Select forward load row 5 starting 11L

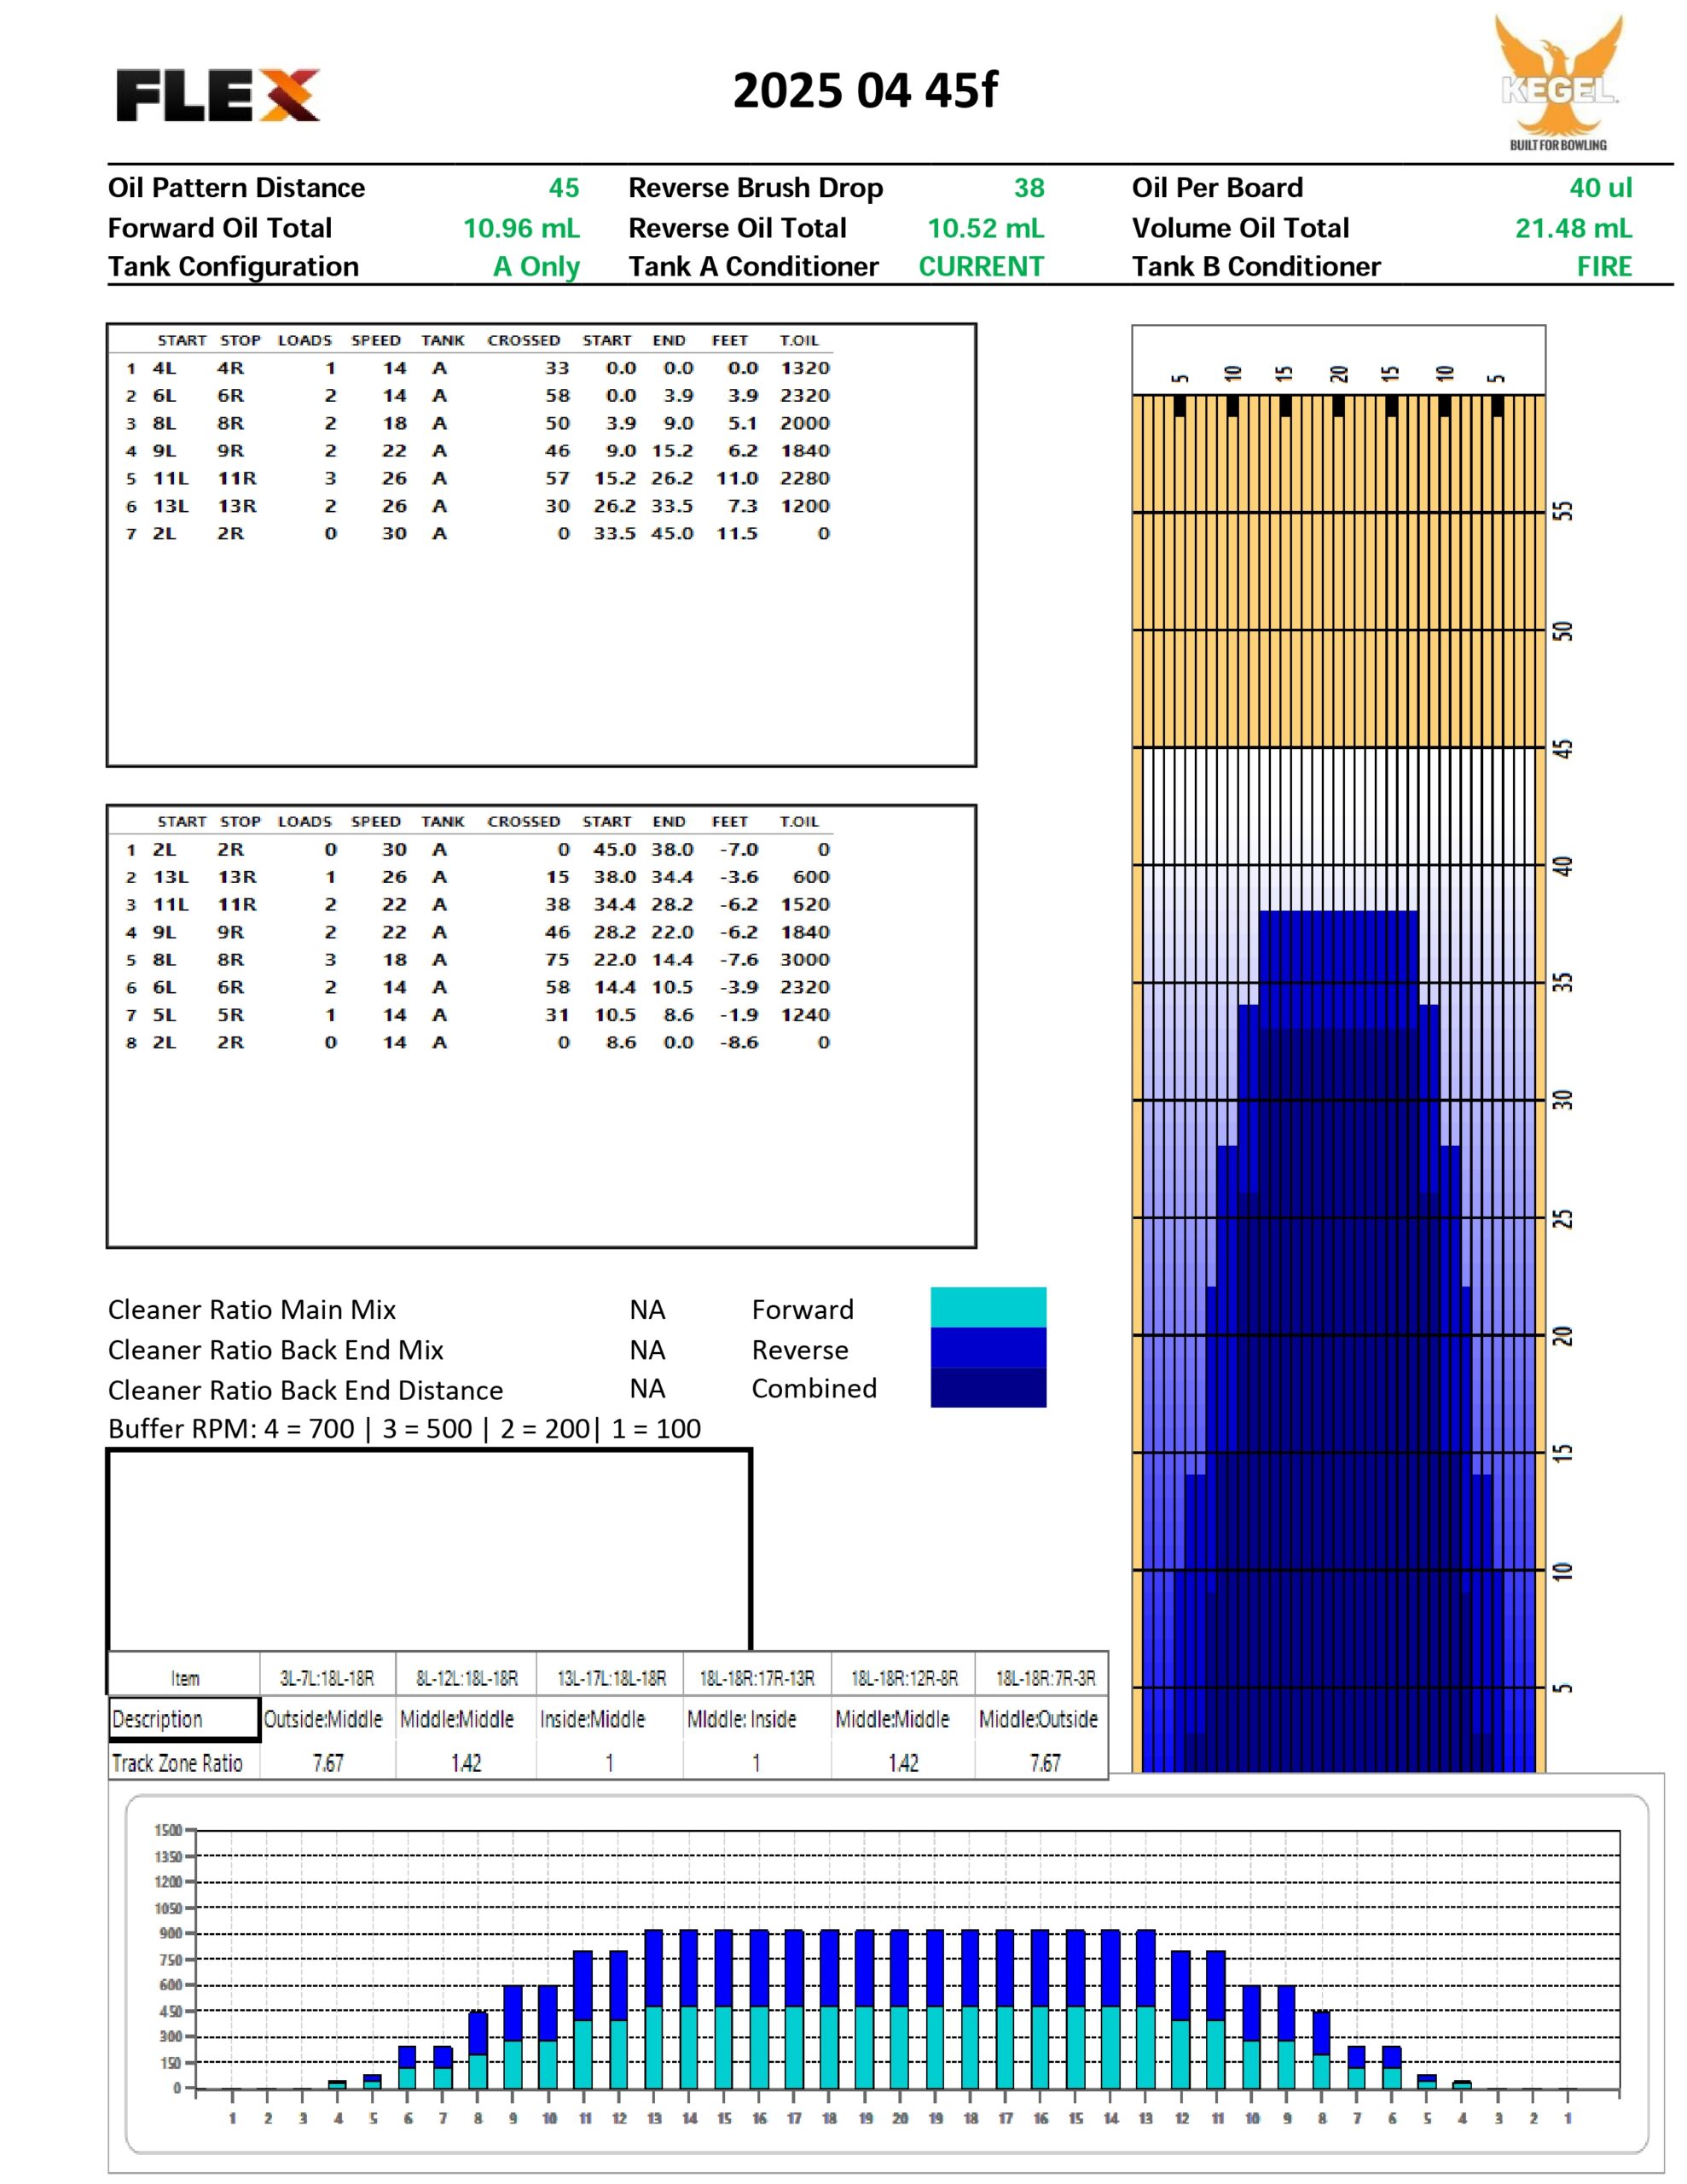(477, 479)
